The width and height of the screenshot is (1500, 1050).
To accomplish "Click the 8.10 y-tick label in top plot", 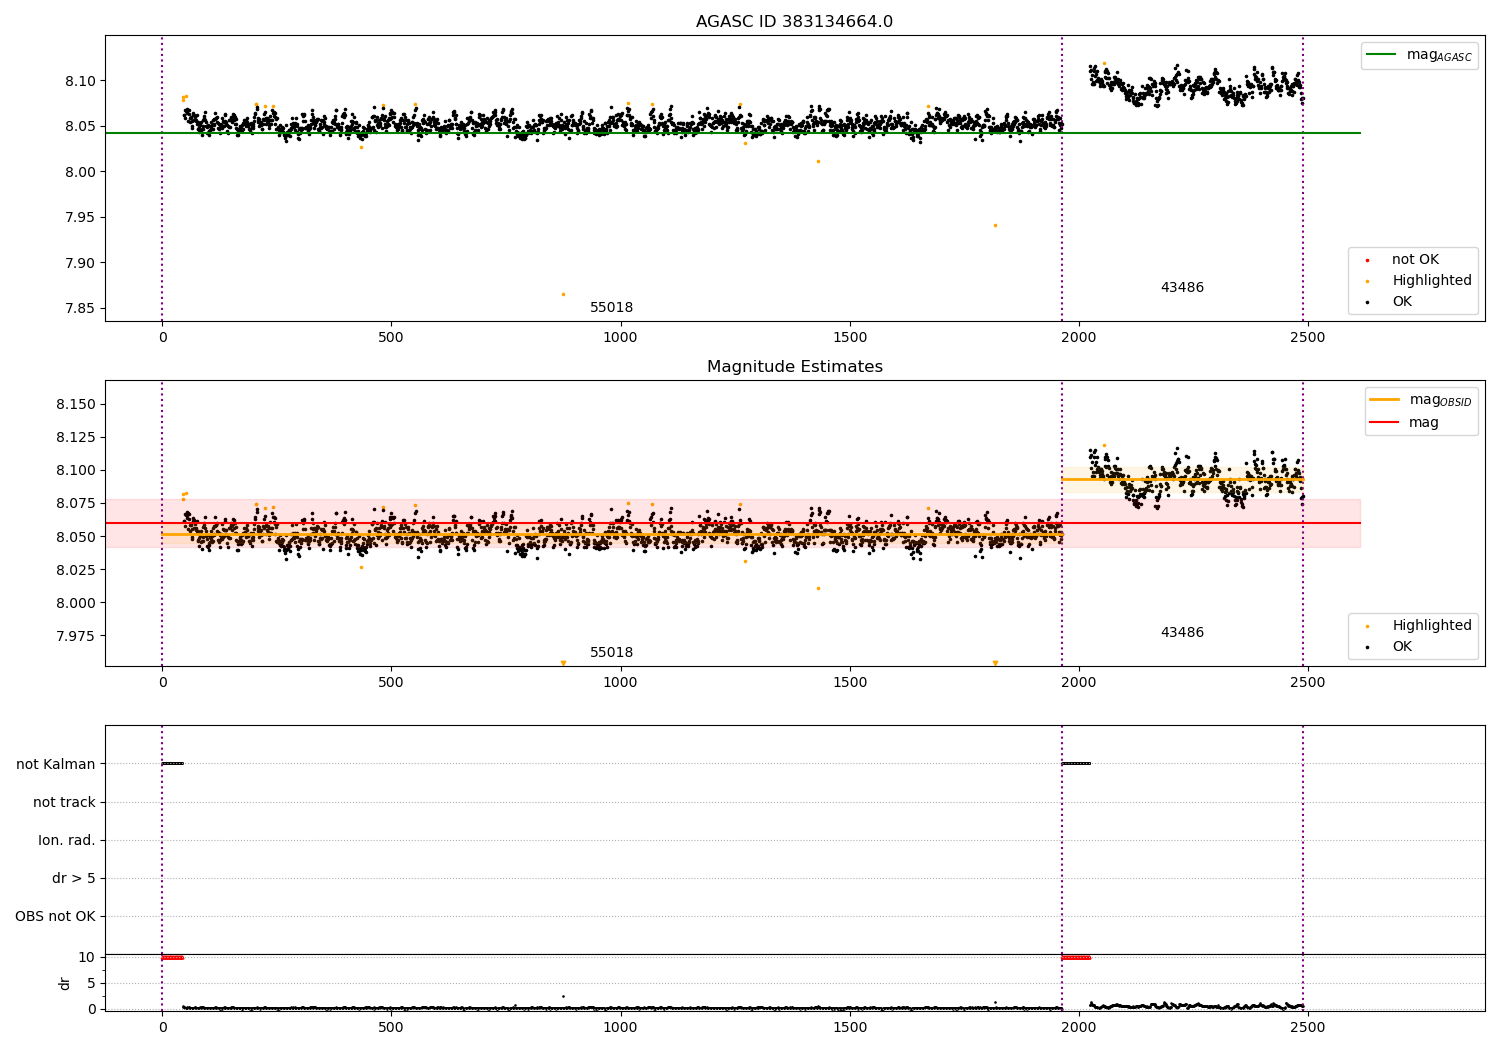I will [80, 81].
